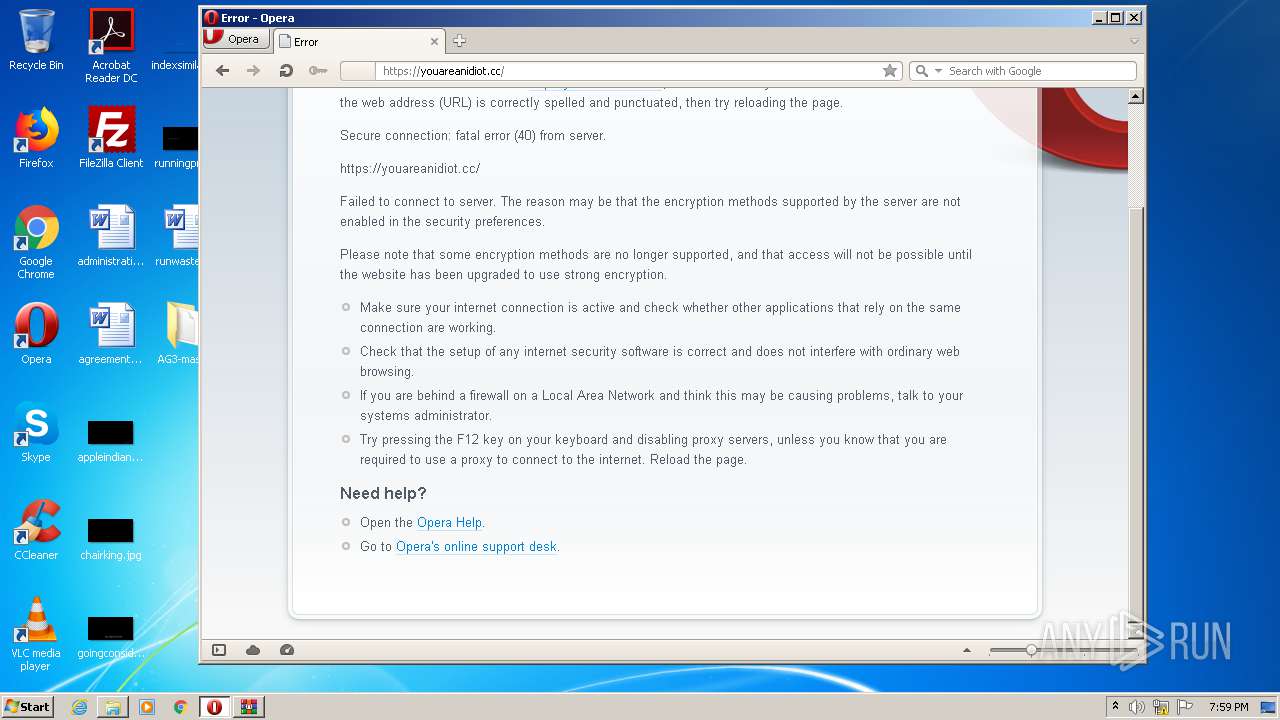Click the volume speaker tray icon
This screenshot has height=720, width=1280.
tap(1137, 707)
